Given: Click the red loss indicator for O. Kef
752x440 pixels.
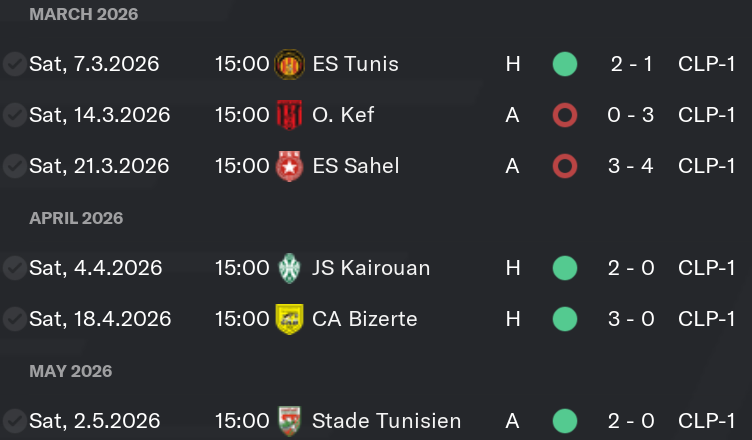Looking at the screenshot, I should (565, 115).
